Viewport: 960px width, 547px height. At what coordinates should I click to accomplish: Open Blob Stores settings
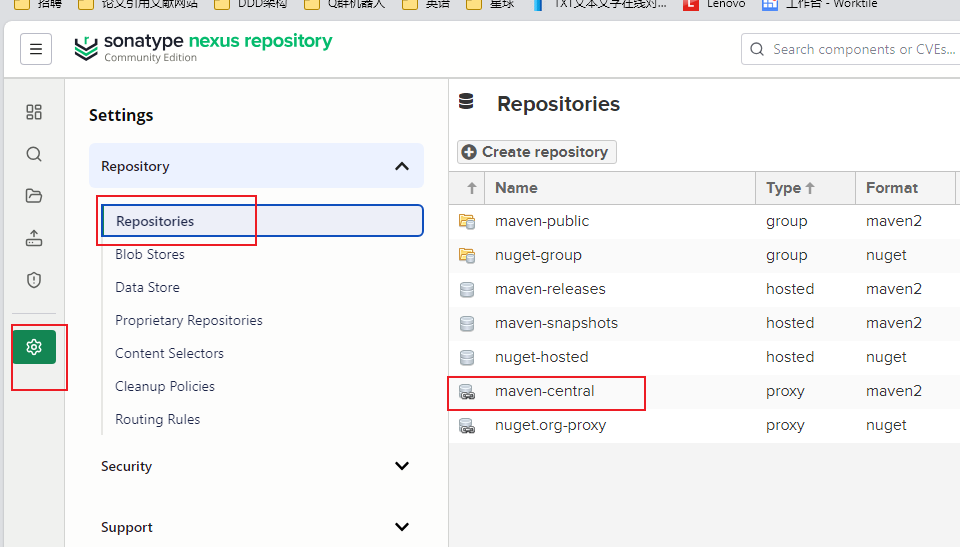click(x=150, y=254)
